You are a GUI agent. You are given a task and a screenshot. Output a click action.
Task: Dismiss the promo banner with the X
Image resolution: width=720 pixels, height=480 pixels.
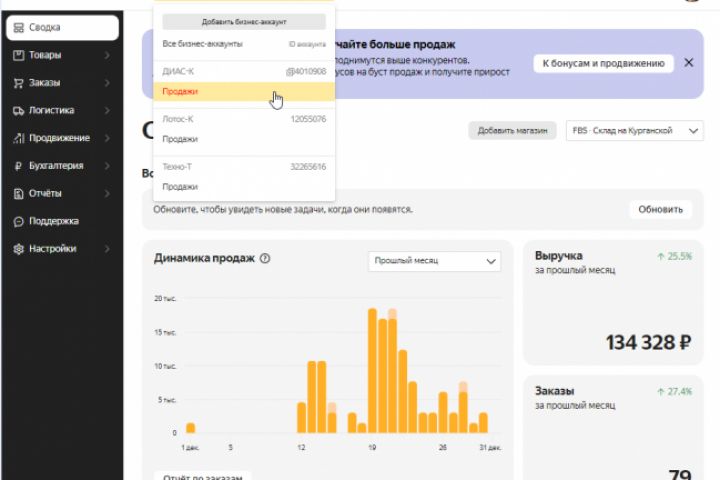[x=688, y=62]
